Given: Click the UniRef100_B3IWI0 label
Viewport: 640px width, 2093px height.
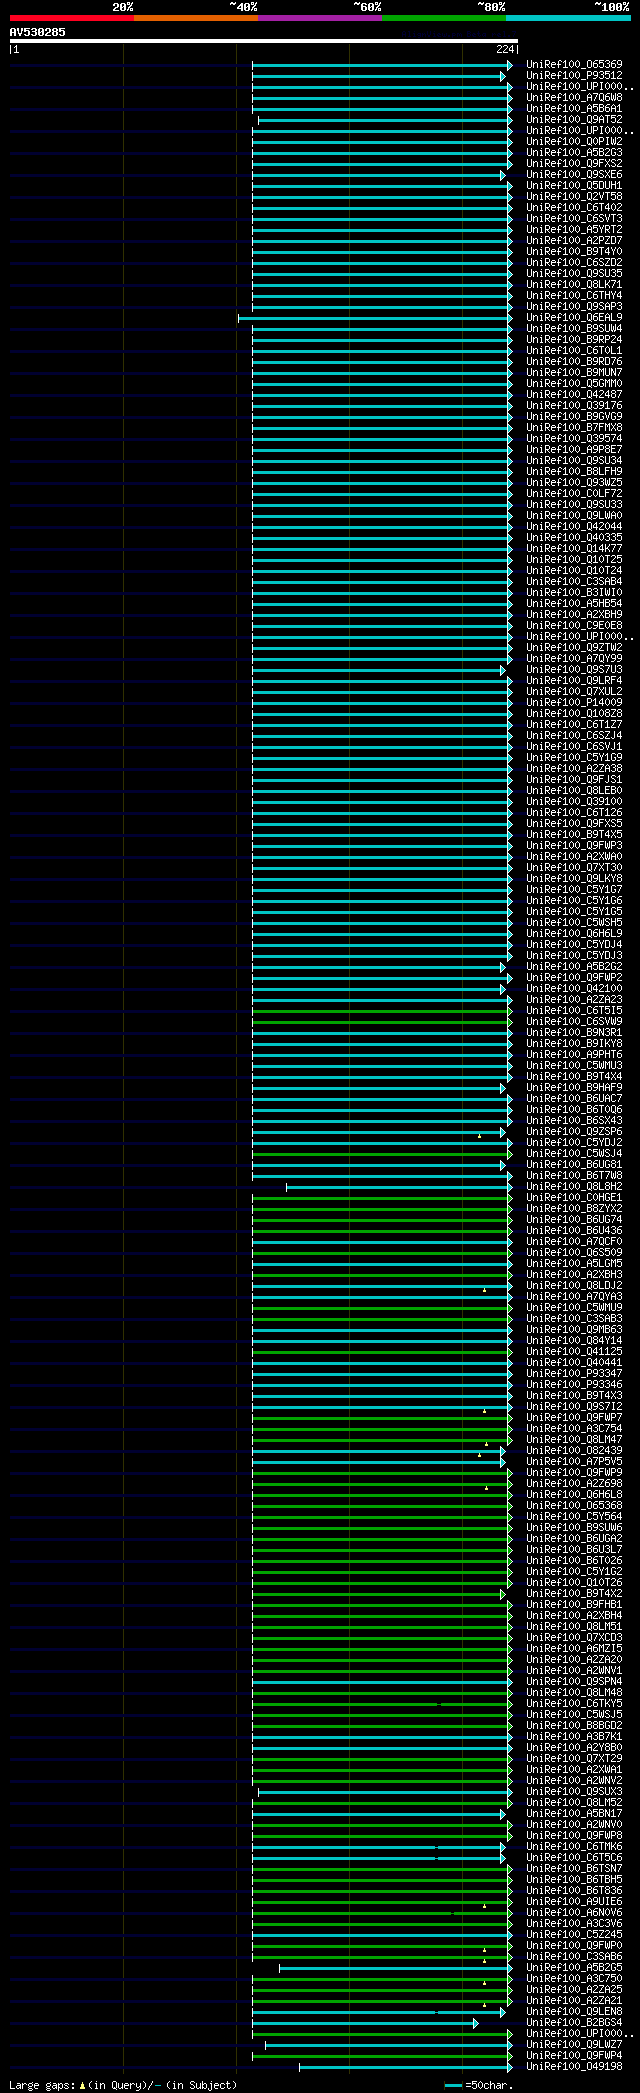Looking at the screenshot, I should [x=574, y=593].
